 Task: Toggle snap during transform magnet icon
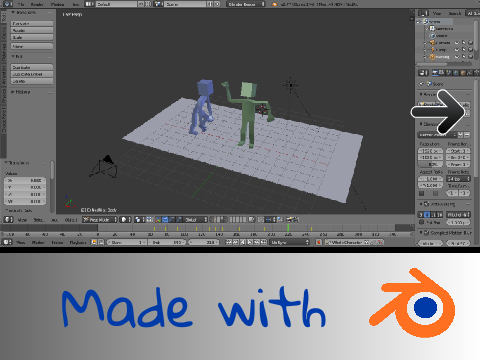point(262,220)
